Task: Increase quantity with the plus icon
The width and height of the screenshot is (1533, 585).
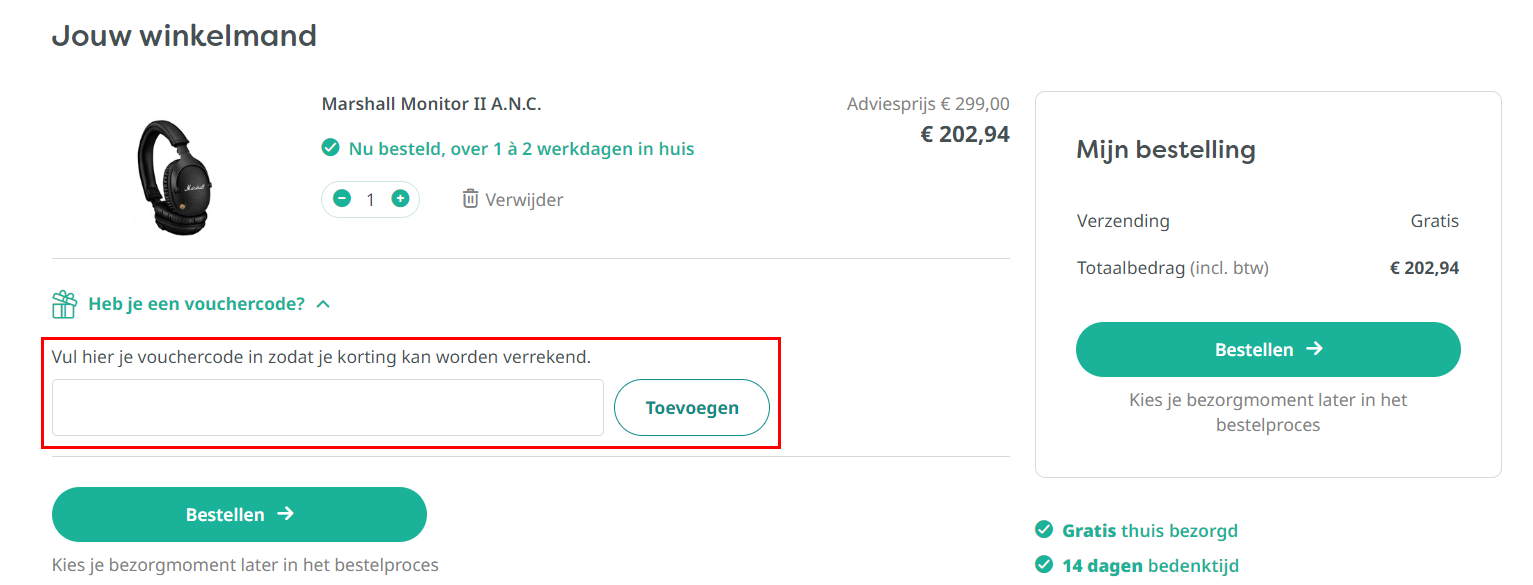Action: [400, 199]
